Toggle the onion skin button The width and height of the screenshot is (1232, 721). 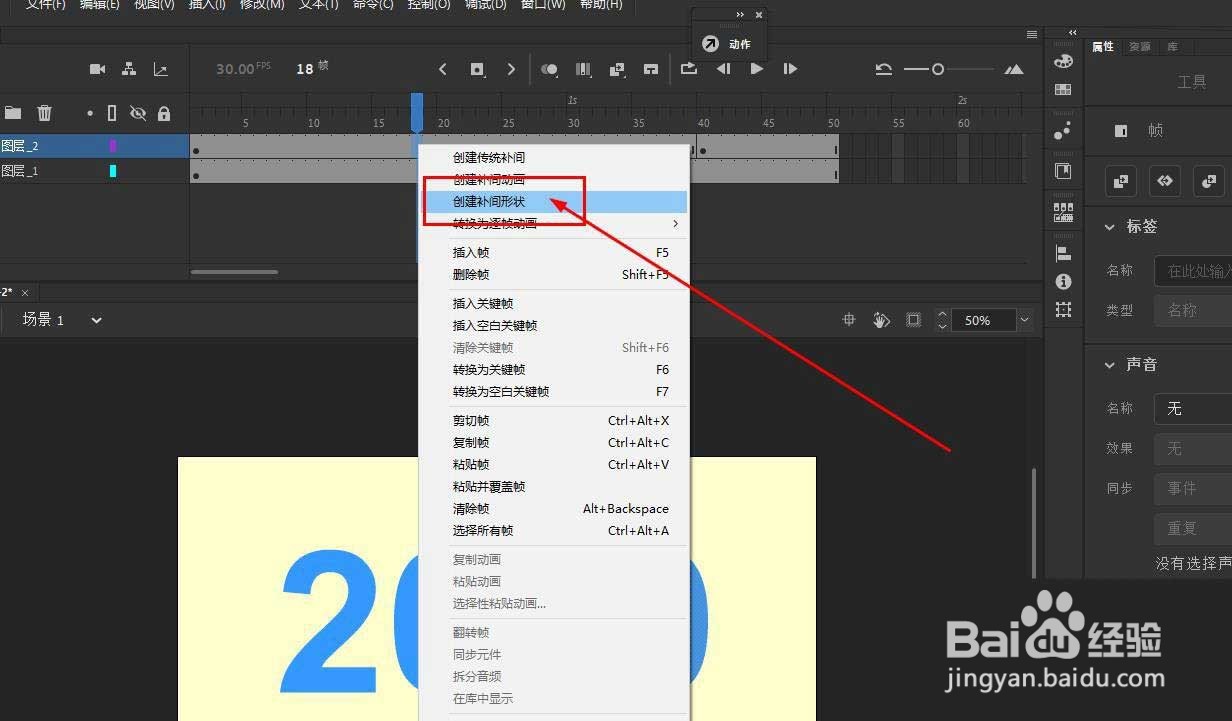[x=549, y=69]
